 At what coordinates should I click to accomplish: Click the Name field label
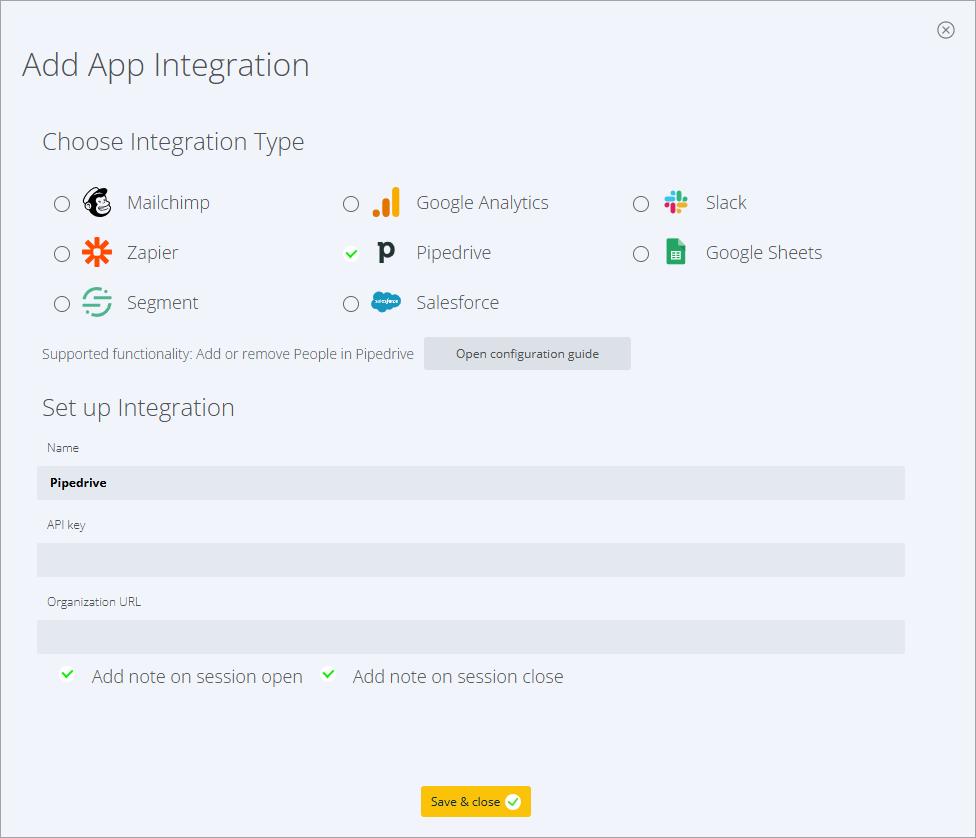[x=63, y=448]
